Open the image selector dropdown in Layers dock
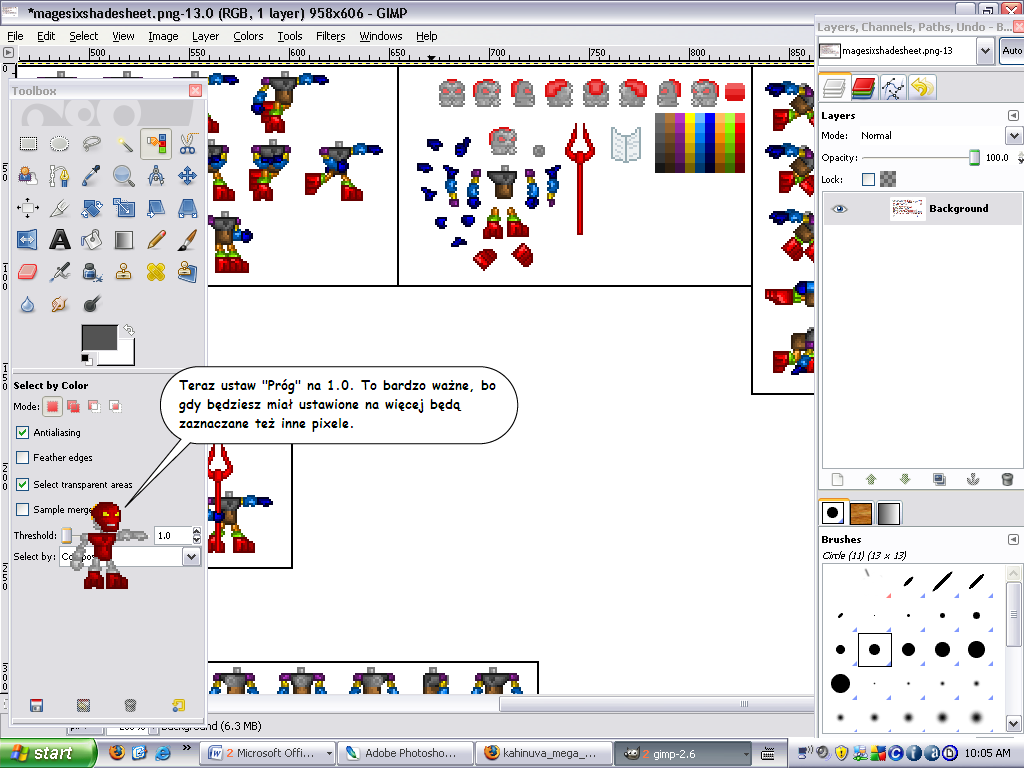1024x768 pixels. coord(985,50)
